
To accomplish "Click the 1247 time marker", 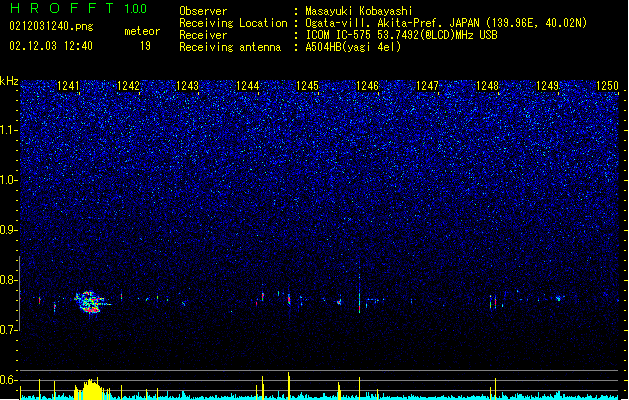I will [428, 86].
